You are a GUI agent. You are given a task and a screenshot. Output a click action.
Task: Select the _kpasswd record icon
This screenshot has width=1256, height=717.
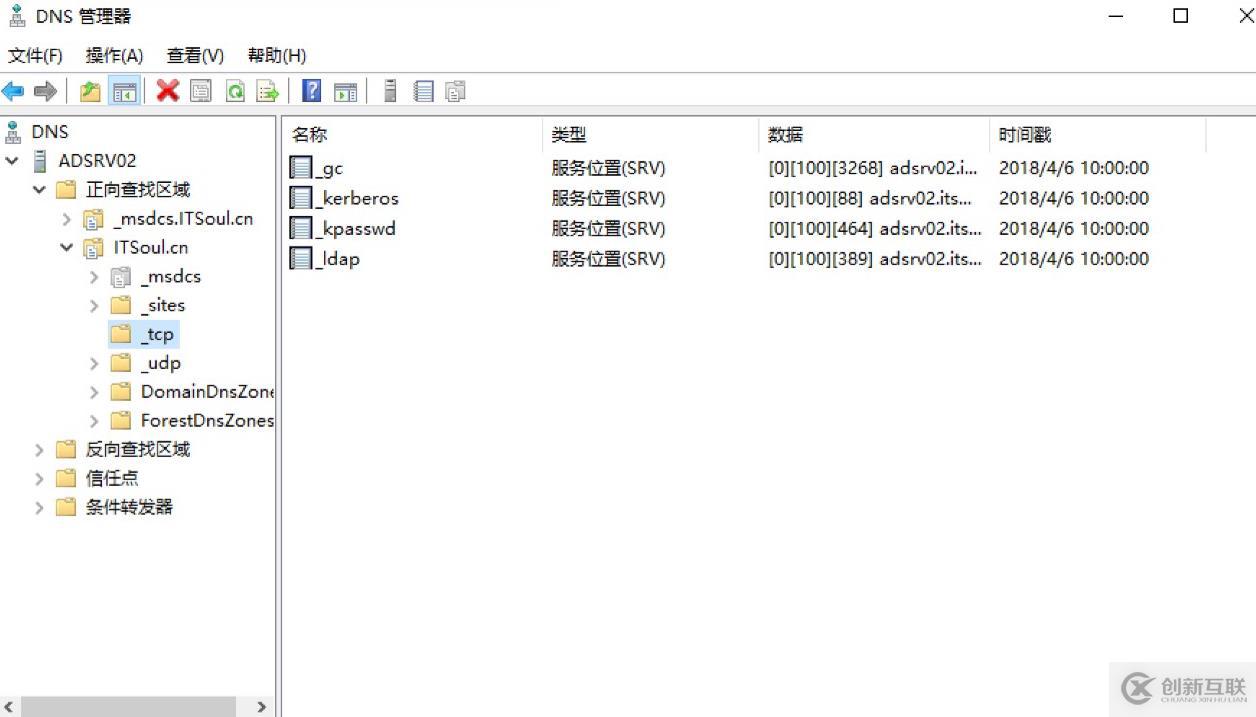click(301, 228)
